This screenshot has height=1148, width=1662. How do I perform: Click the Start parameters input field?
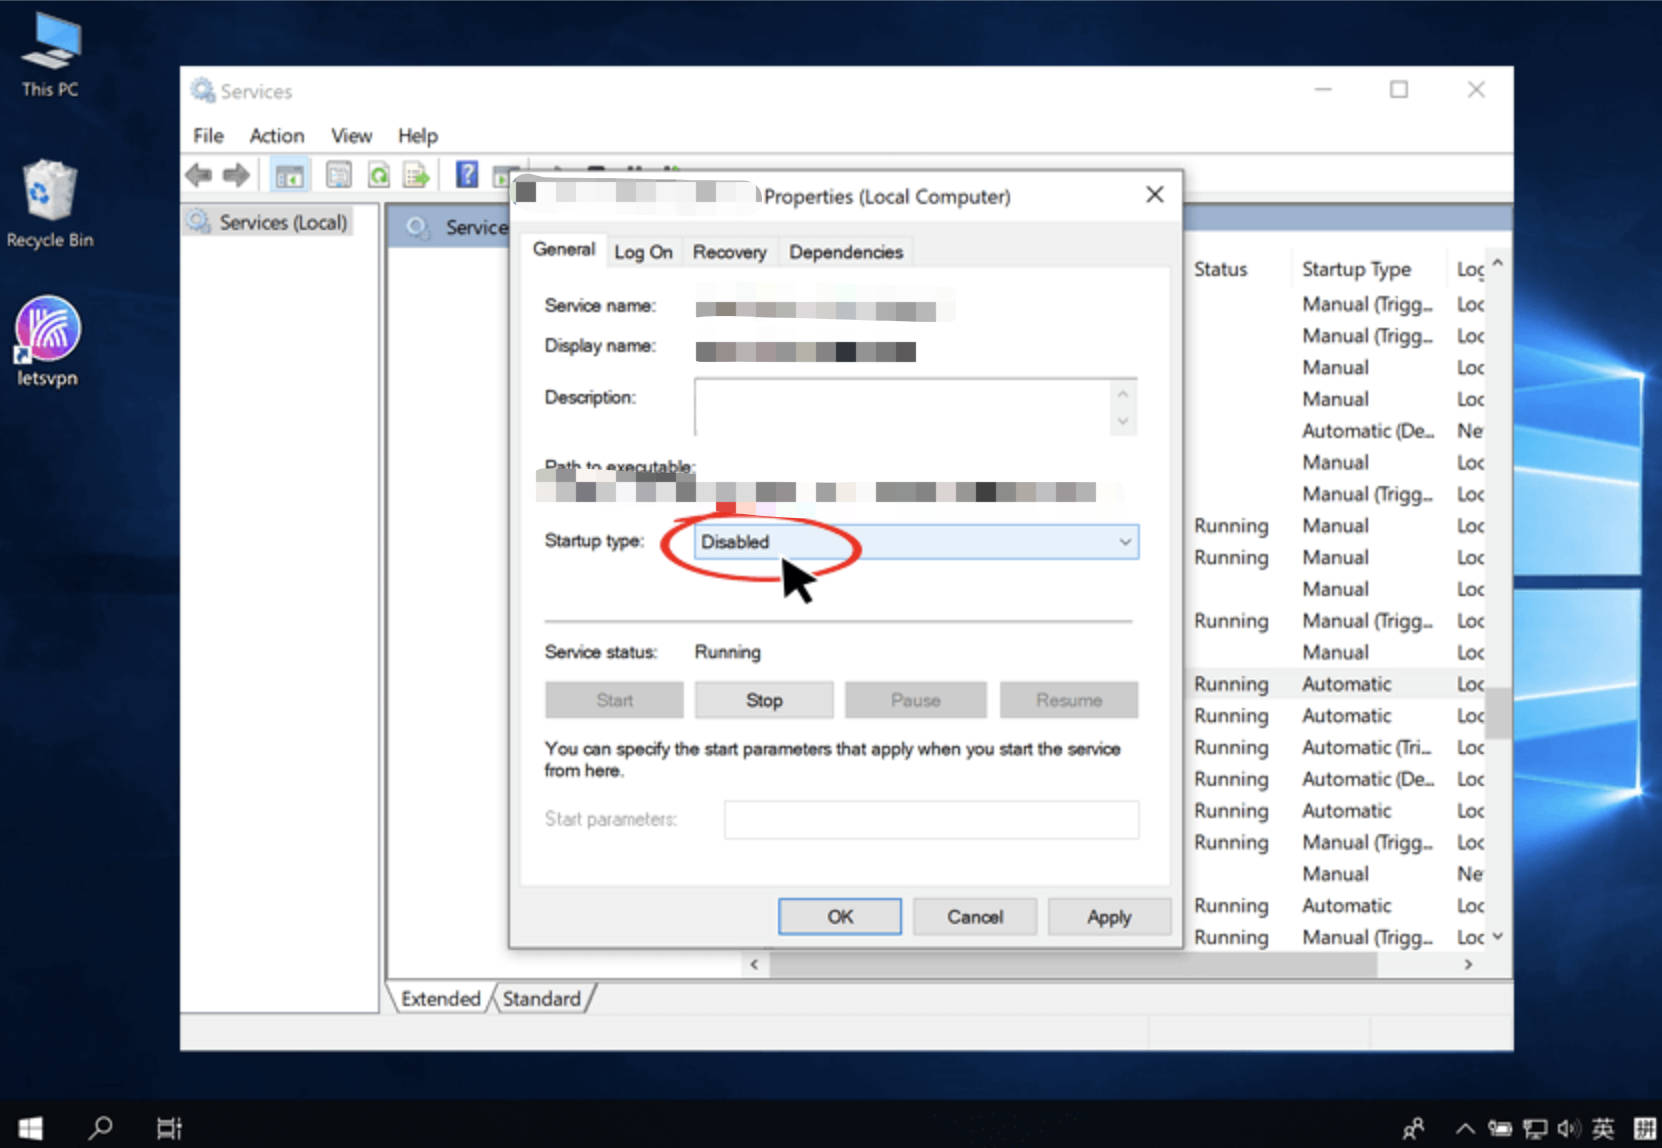coord(931,820)
